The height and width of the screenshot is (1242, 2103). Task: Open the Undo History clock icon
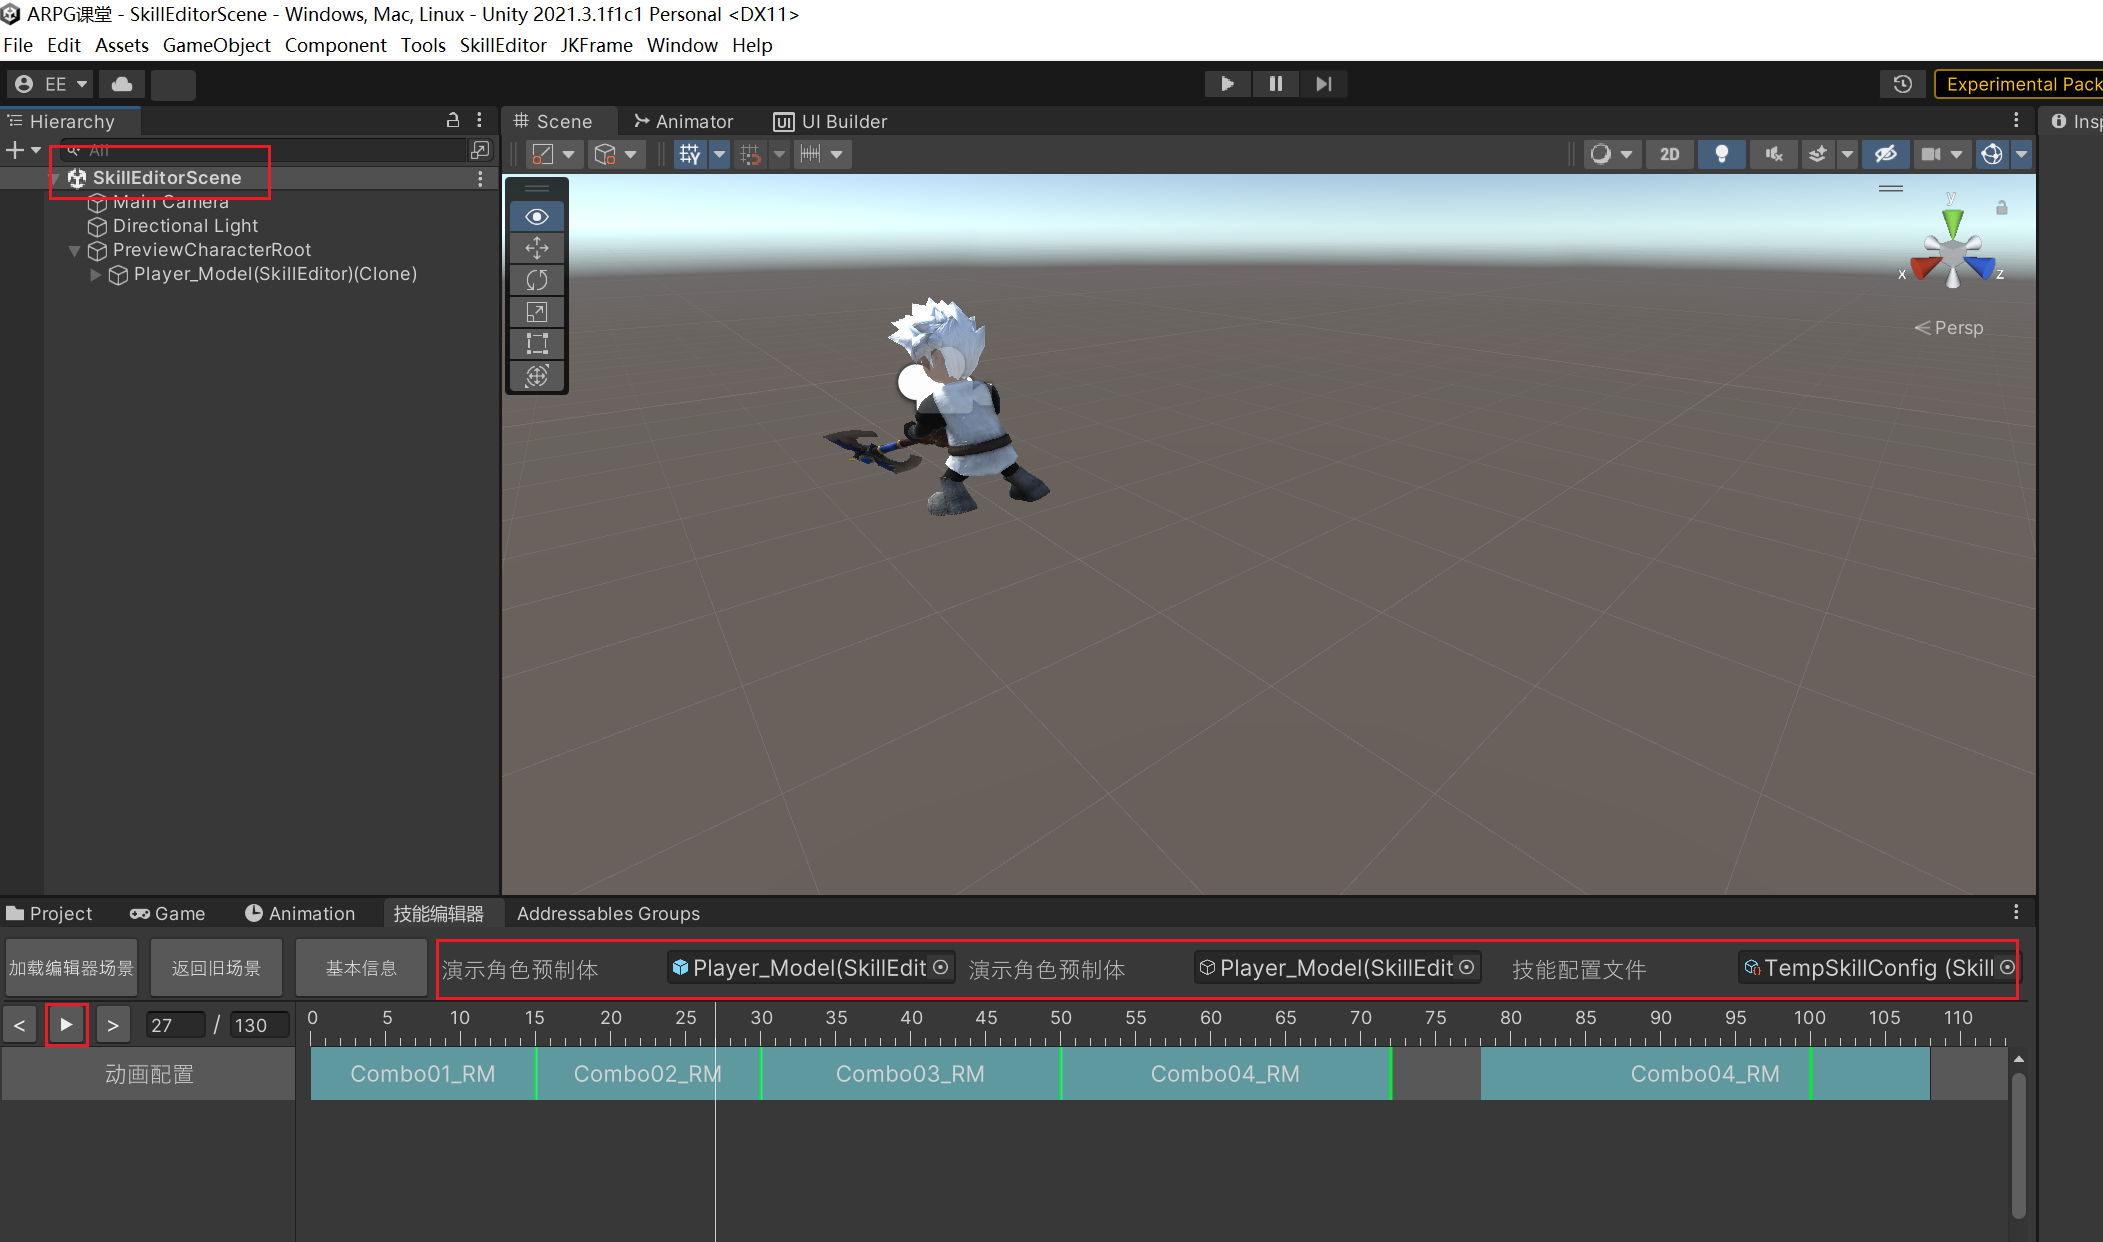coord(1903,84)
